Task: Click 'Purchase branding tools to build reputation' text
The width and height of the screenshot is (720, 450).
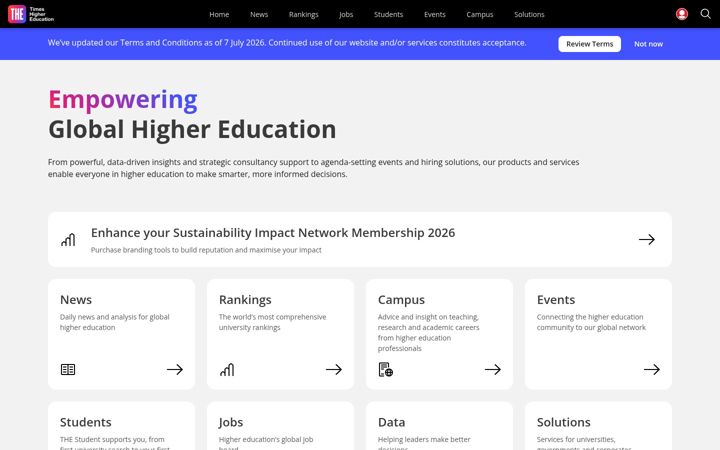Action: (x=206, y=250)
